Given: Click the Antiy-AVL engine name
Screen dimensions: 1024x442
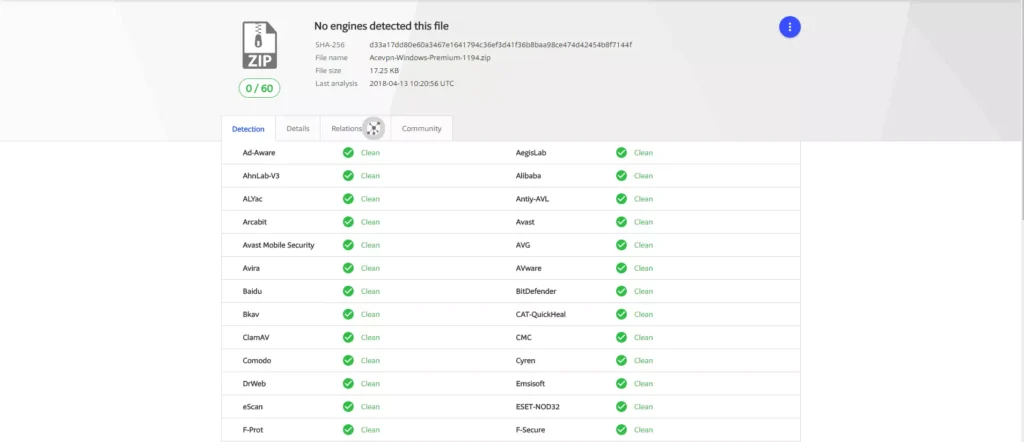Looking at the screenshot, I should tap(532, 198).
